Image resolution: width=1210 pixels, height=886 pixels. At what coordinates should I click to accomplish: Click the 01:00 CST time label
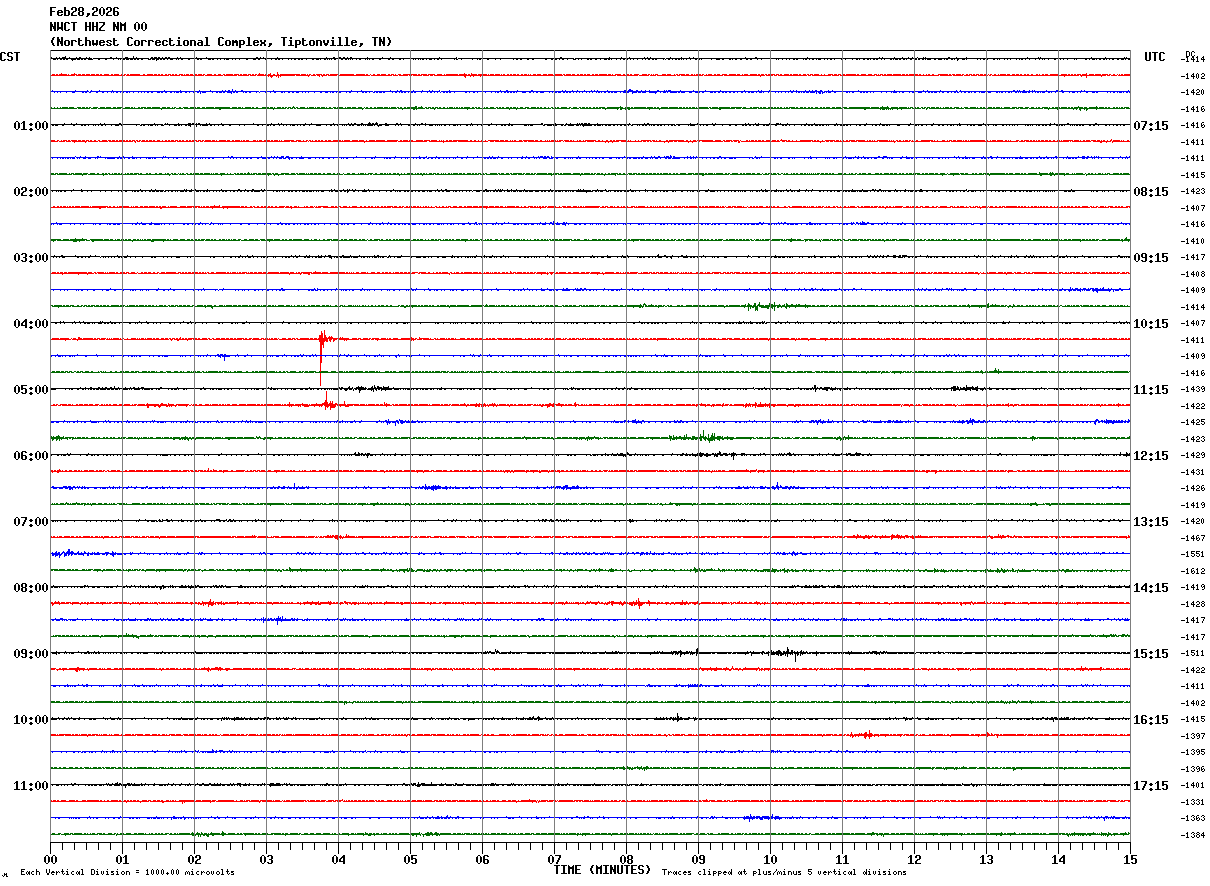coord(31,126)
